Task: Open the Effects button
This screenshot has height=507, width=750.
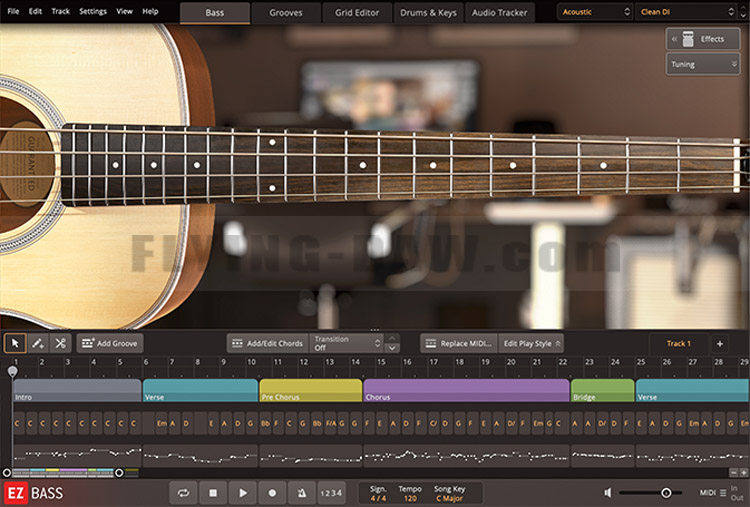Action: [x=703, y=39]
